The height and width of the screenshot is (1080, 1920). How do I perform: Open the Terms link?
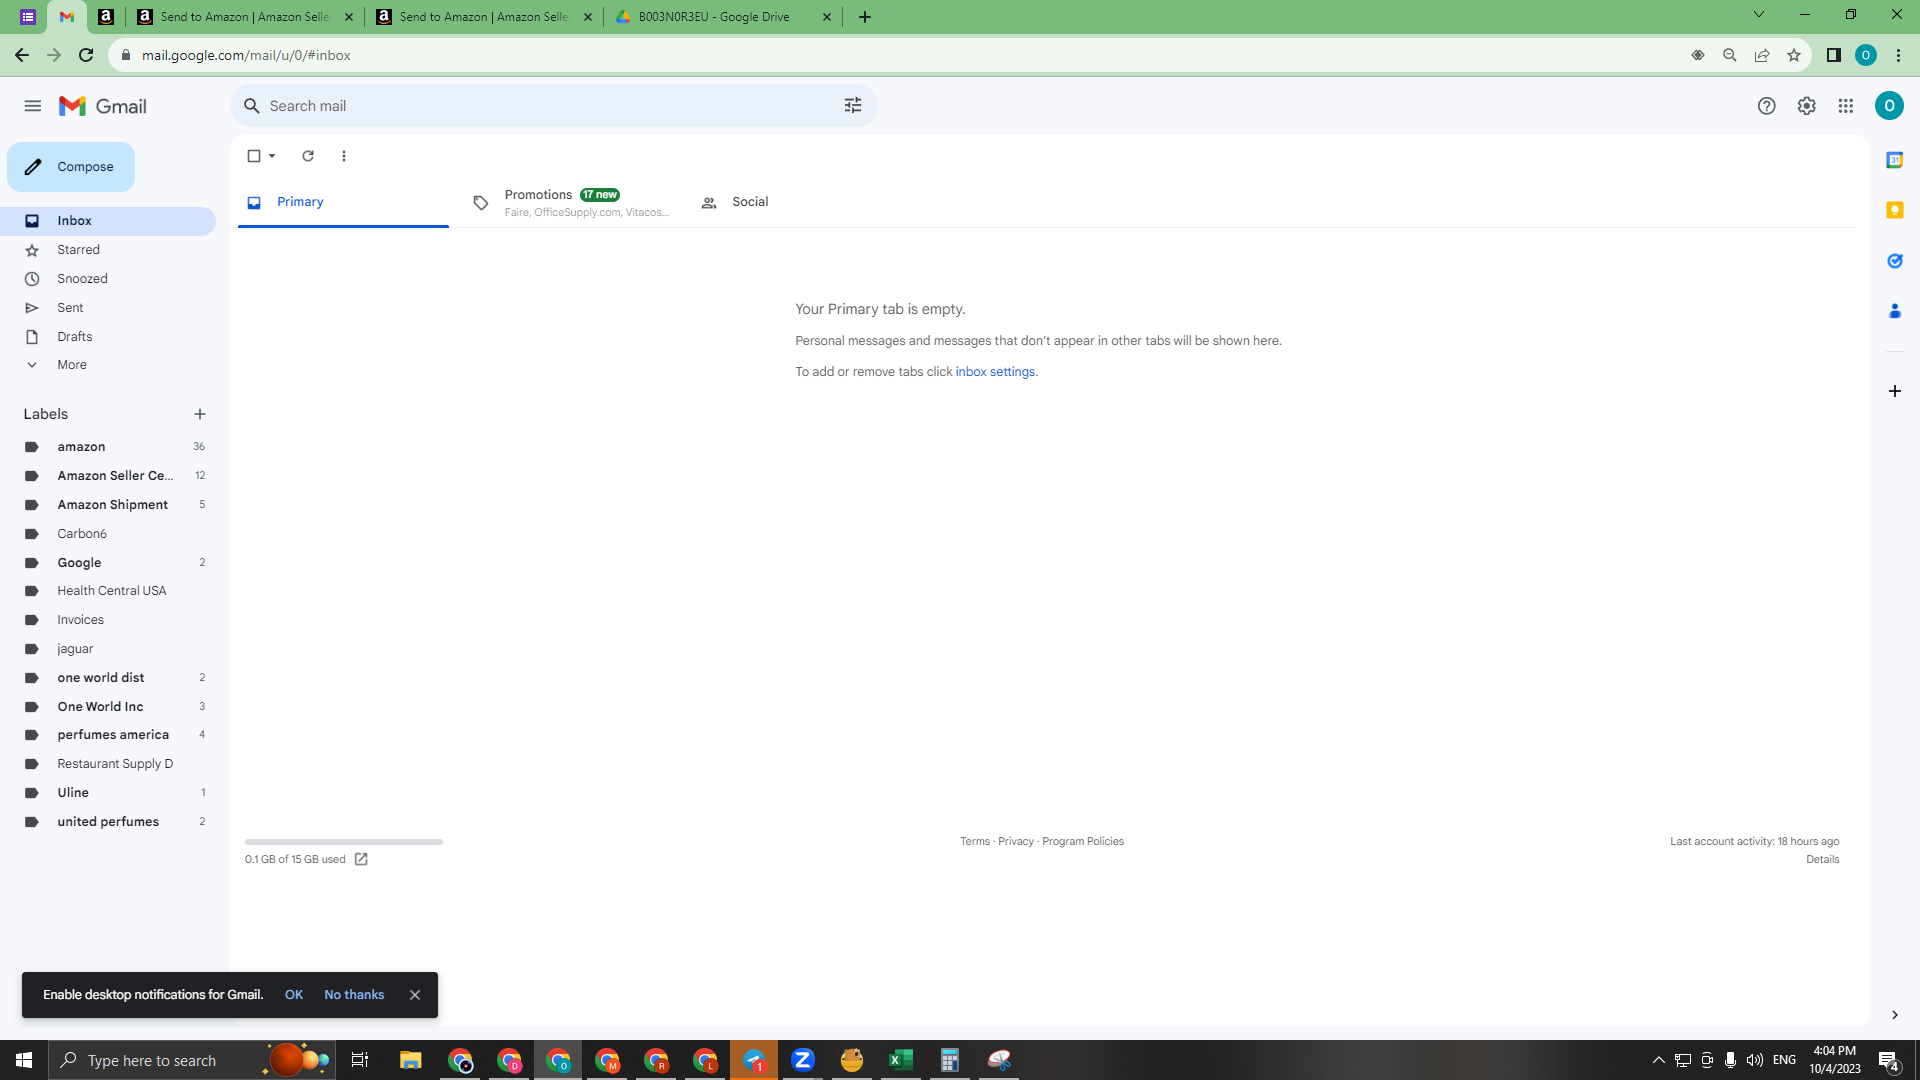pyautogui.click(x=975, y=842)
